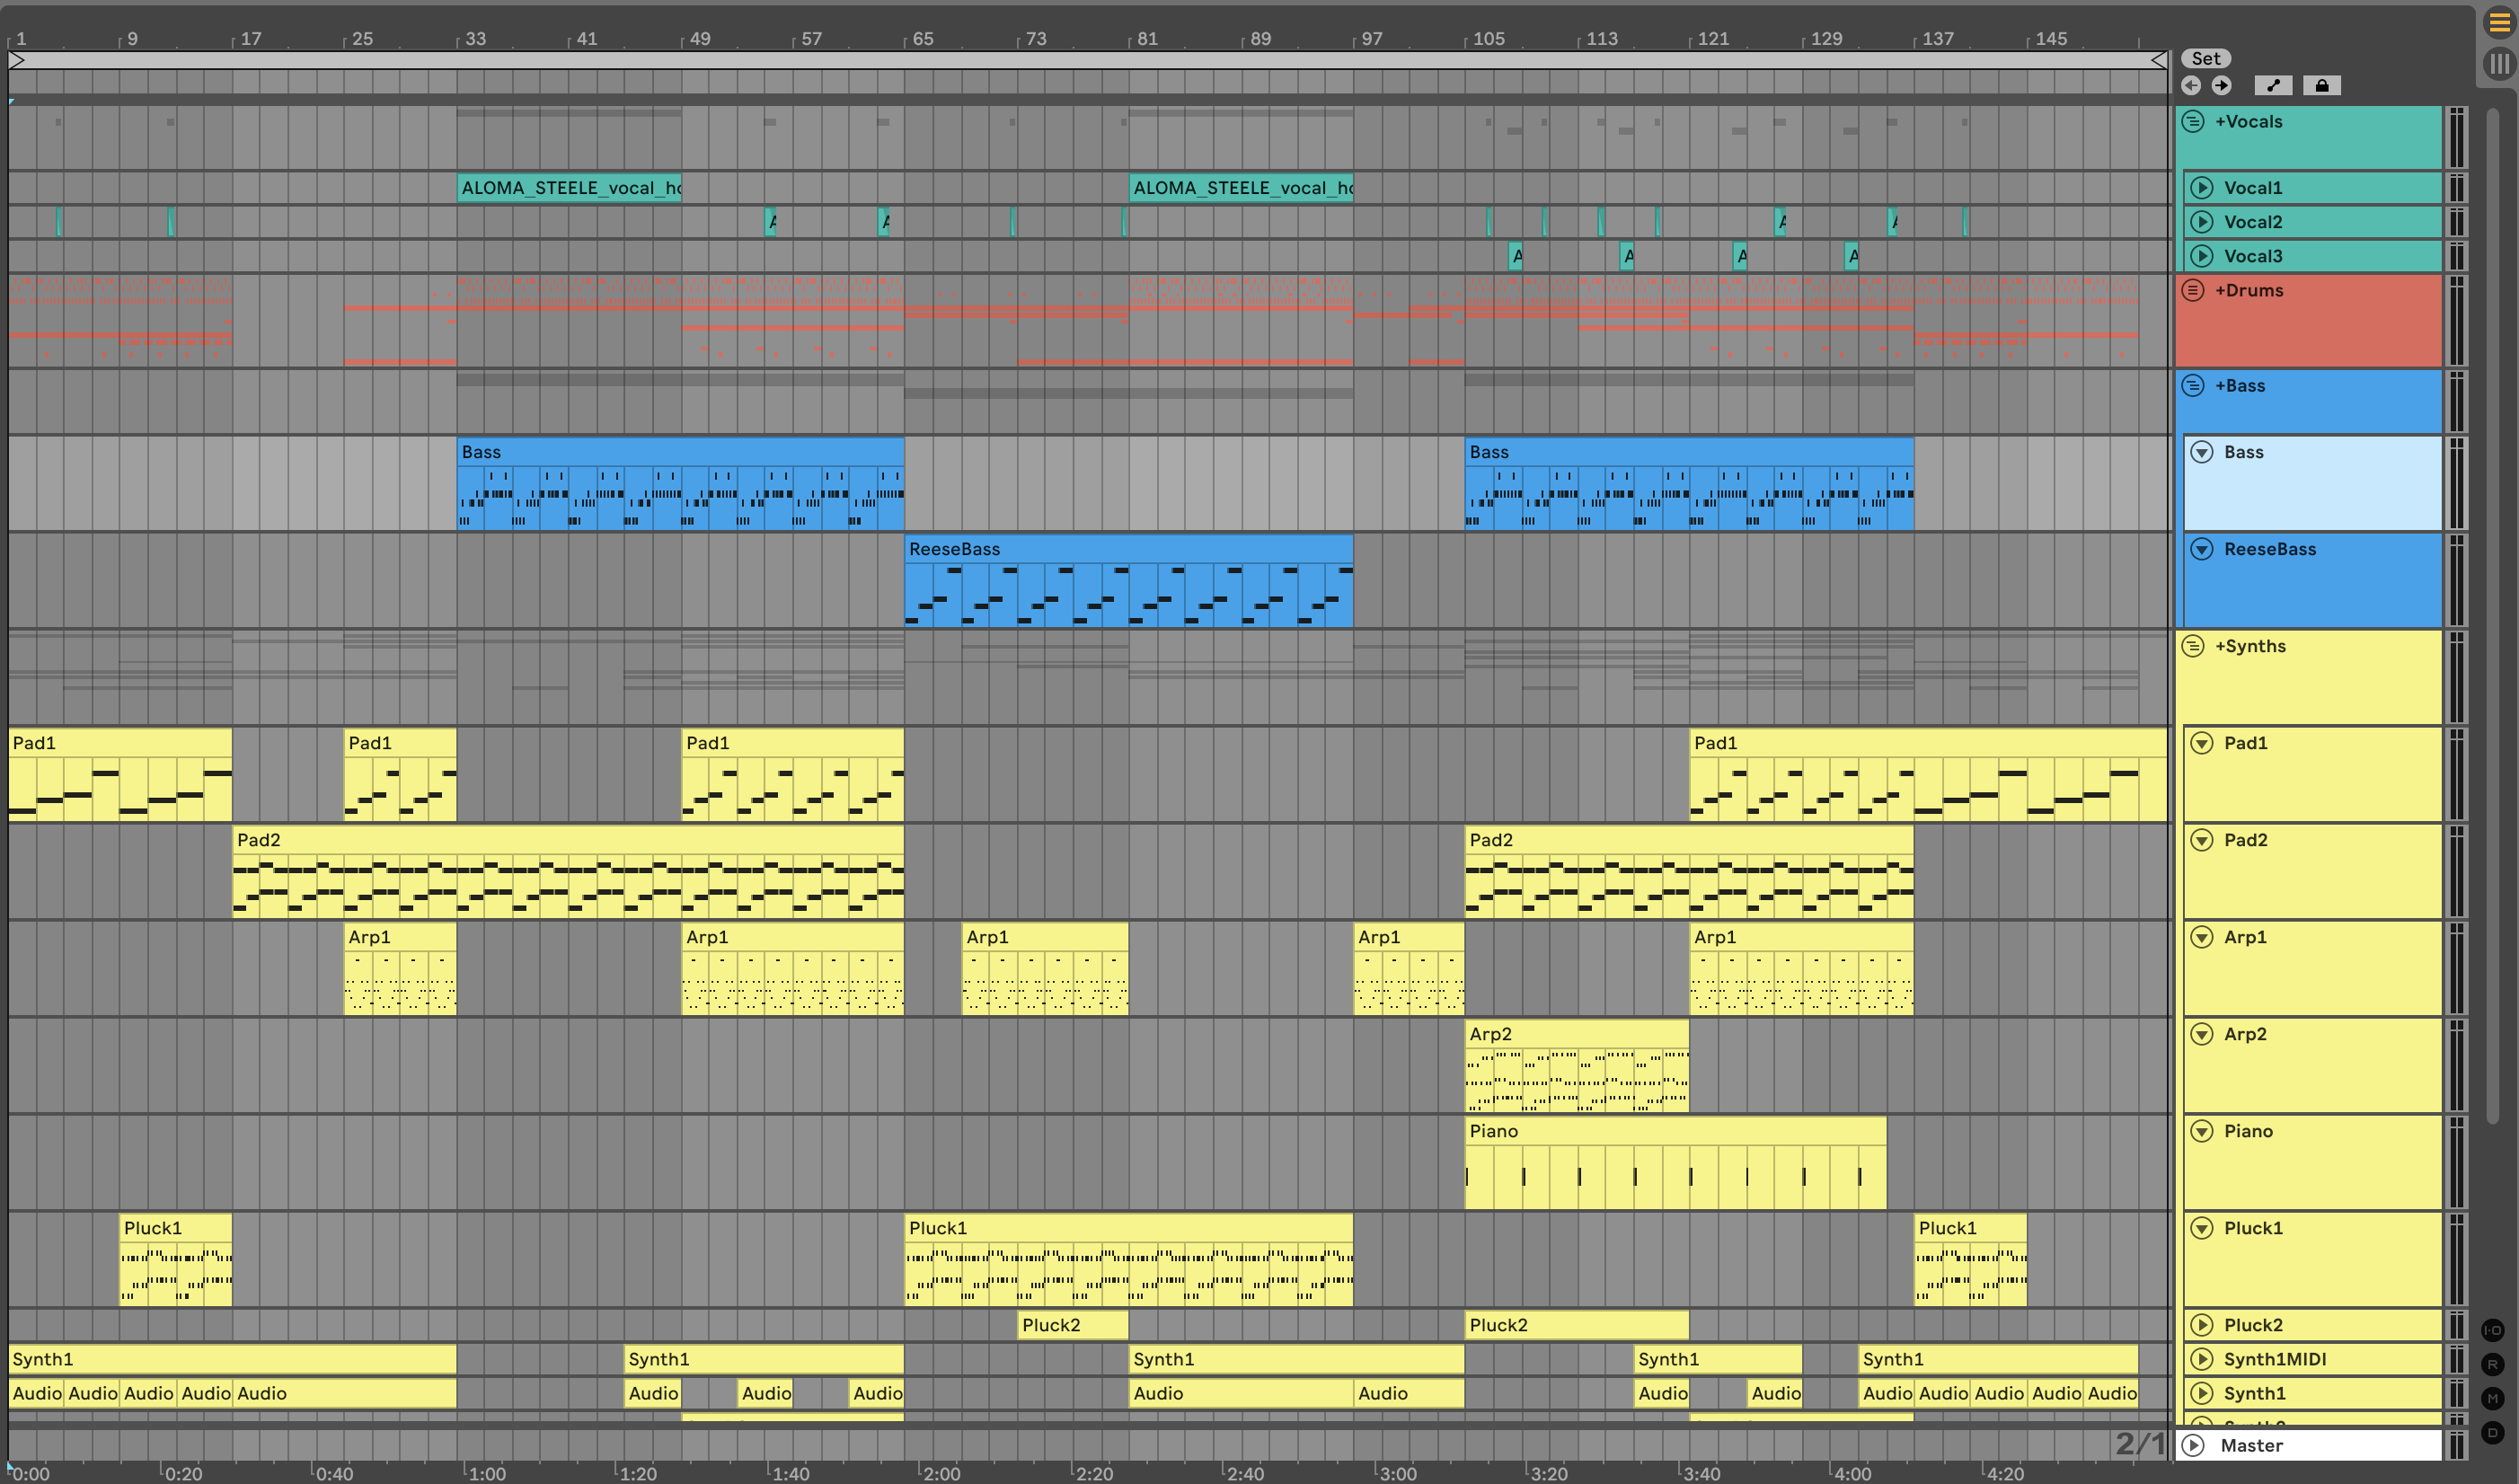This screenshot has width=2519, height=1484.
Task: Switch to Session view with the vertical bars icon
Action: point(2498,63)
